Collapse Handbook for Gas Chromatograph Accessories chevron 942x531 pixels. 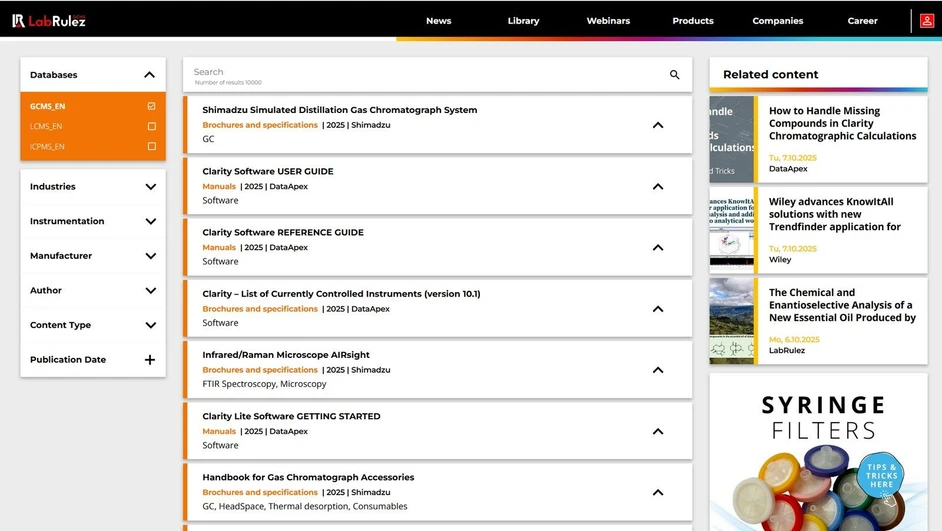point(657,492)
